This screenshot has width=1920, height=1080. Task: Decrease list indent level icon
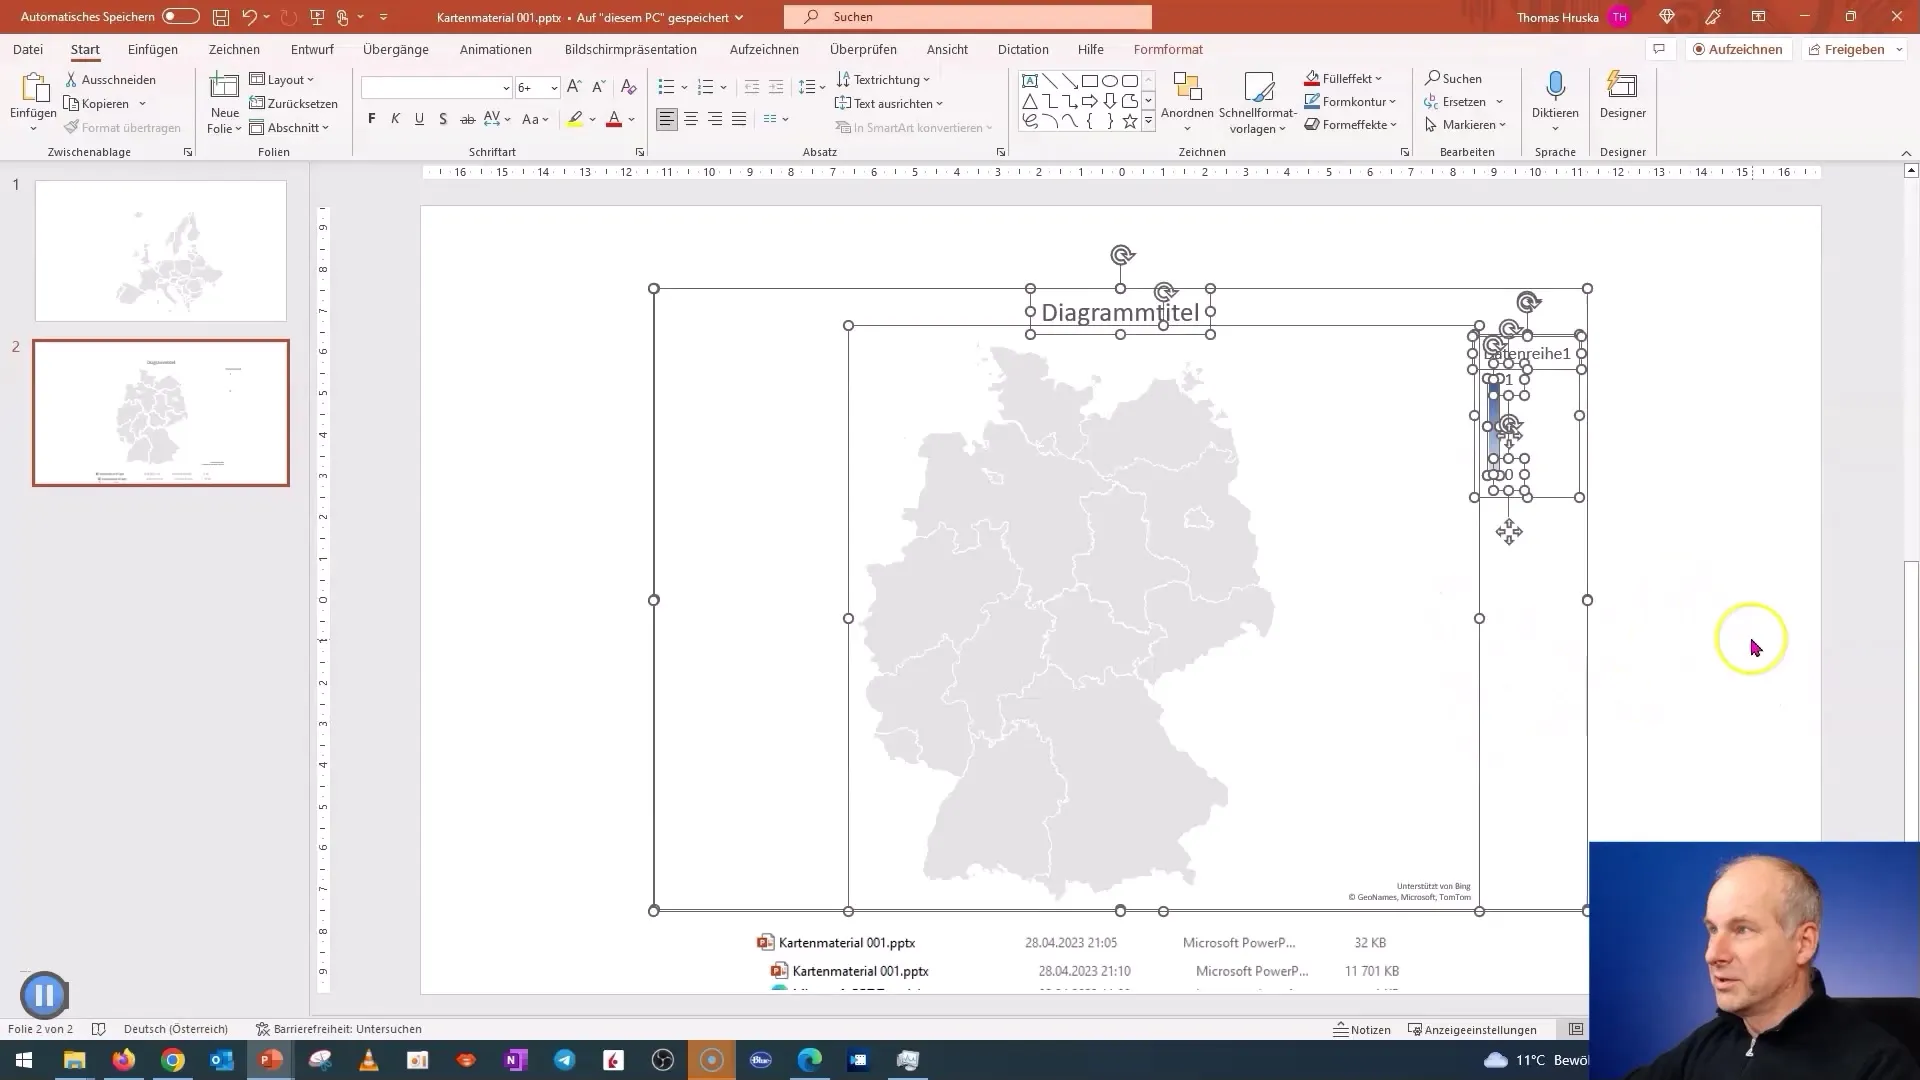pyautogui.click(x=752, y=87)
